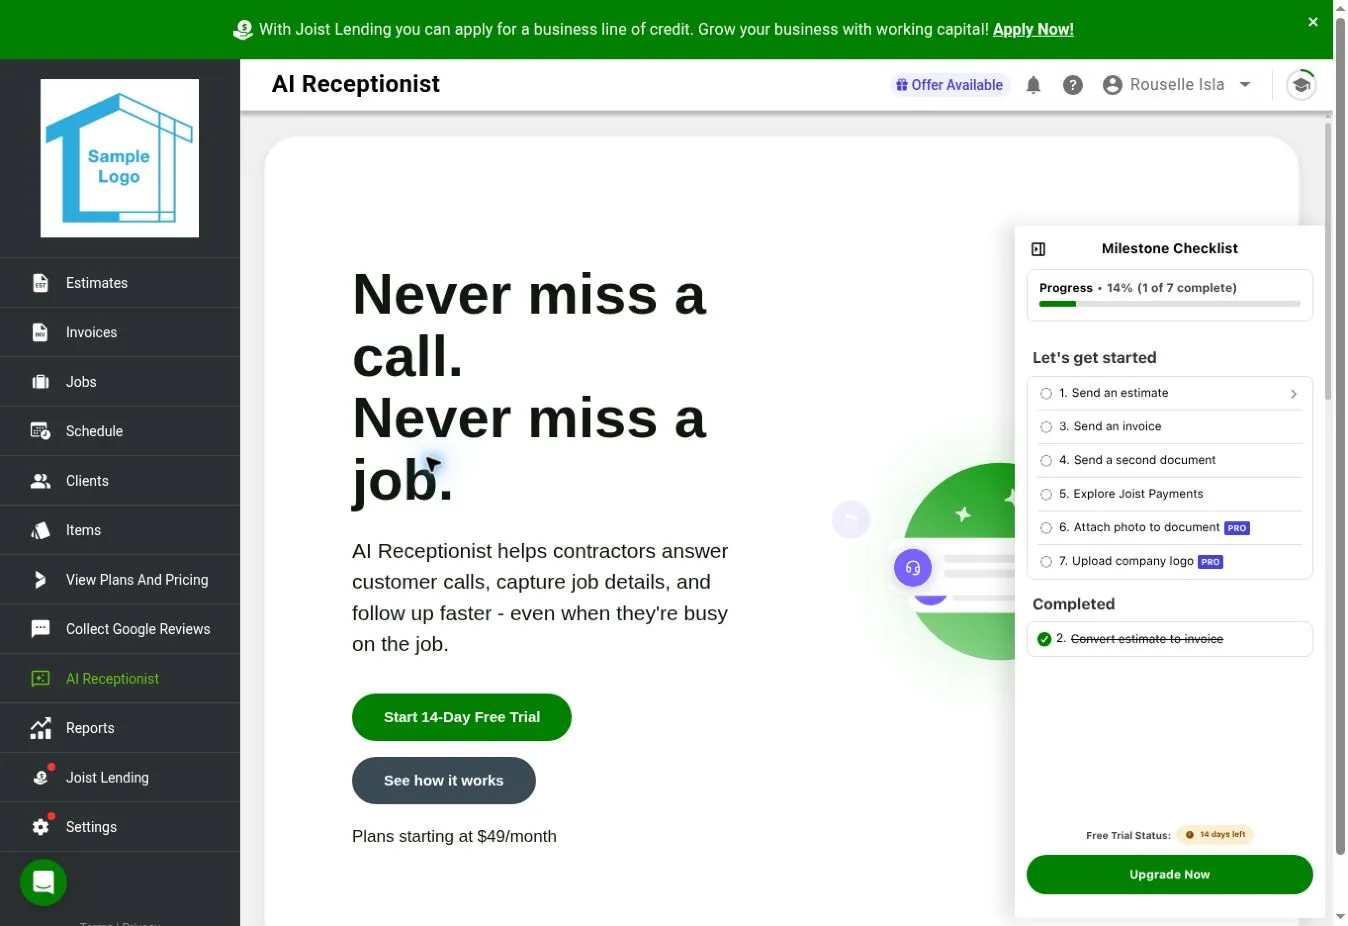The width and height of the screenshot is (1348, 926).
Task: Click the headset icon in the illustration
Action: 913,568
